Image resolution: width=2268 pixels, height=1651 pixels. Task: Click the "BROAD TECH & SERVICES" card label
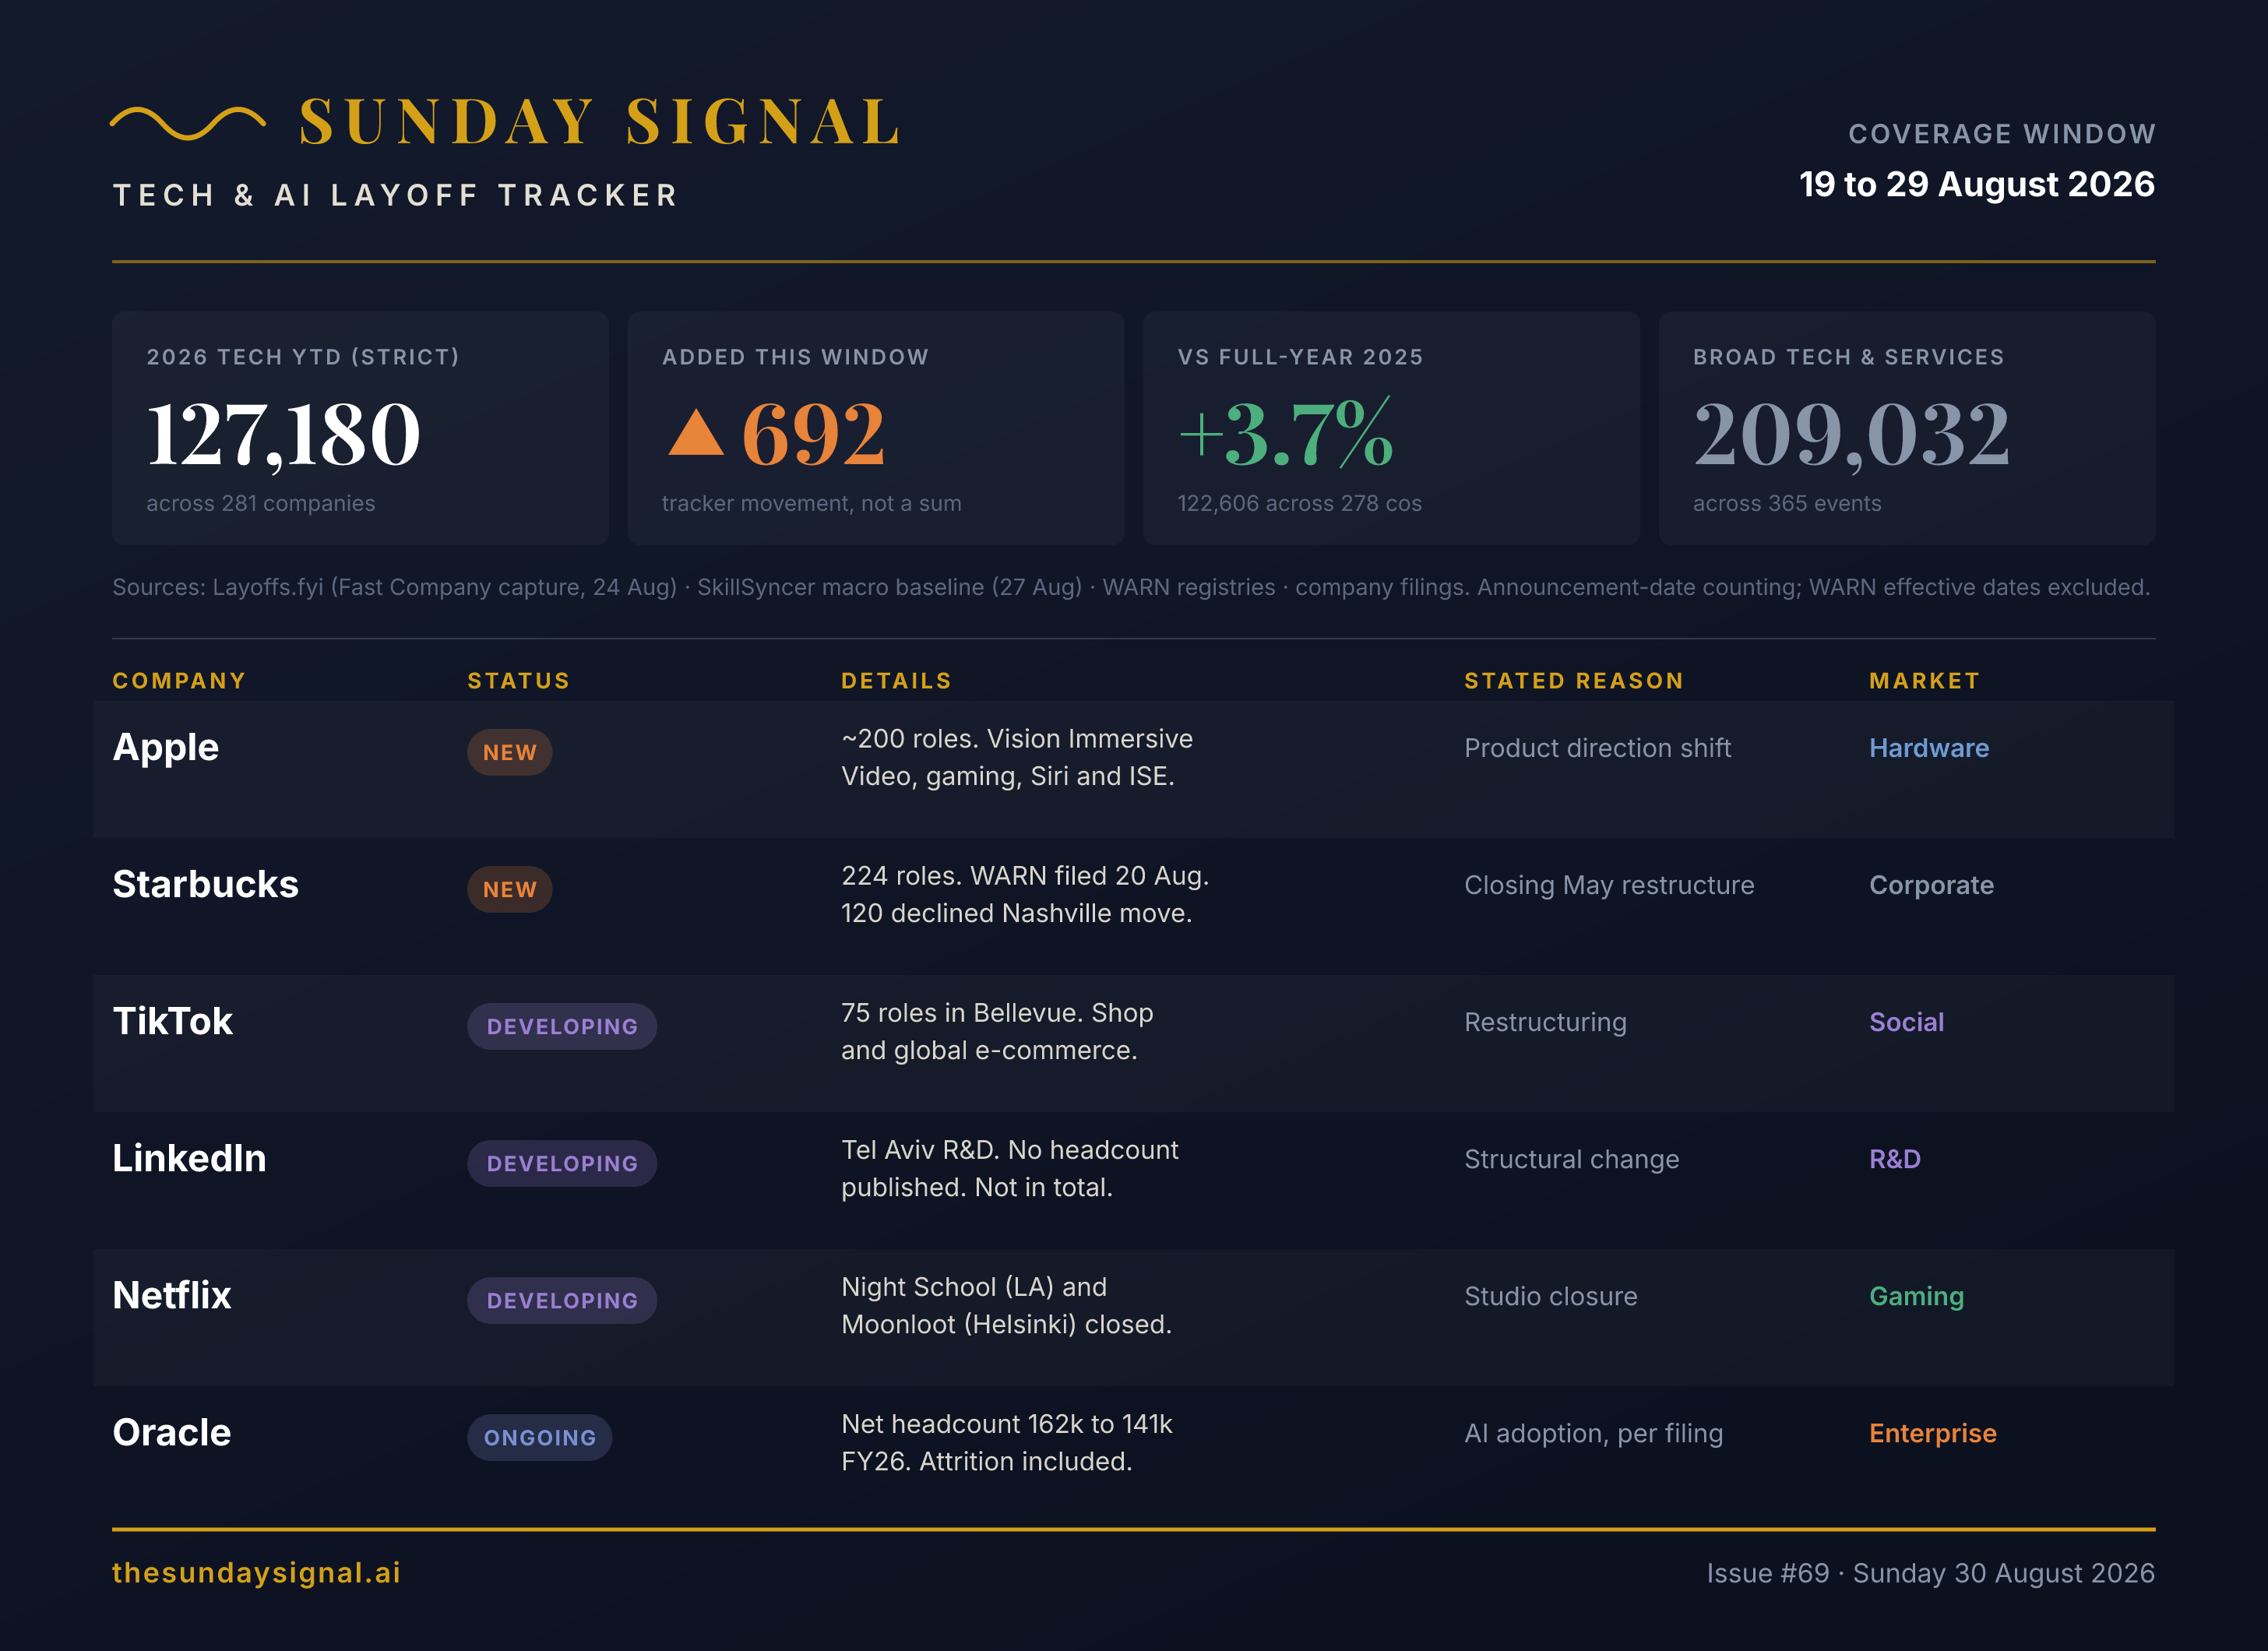(x=1848, y=357)
